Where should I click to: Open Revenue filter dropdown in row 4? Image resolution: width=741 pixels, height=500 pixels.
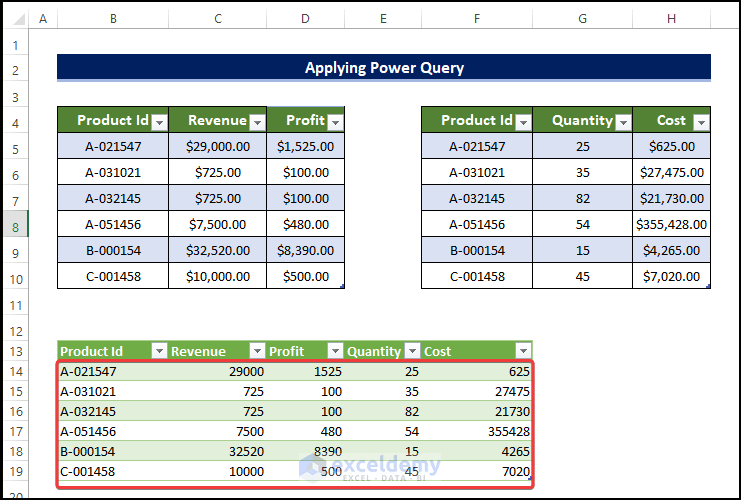coord(257,122)
